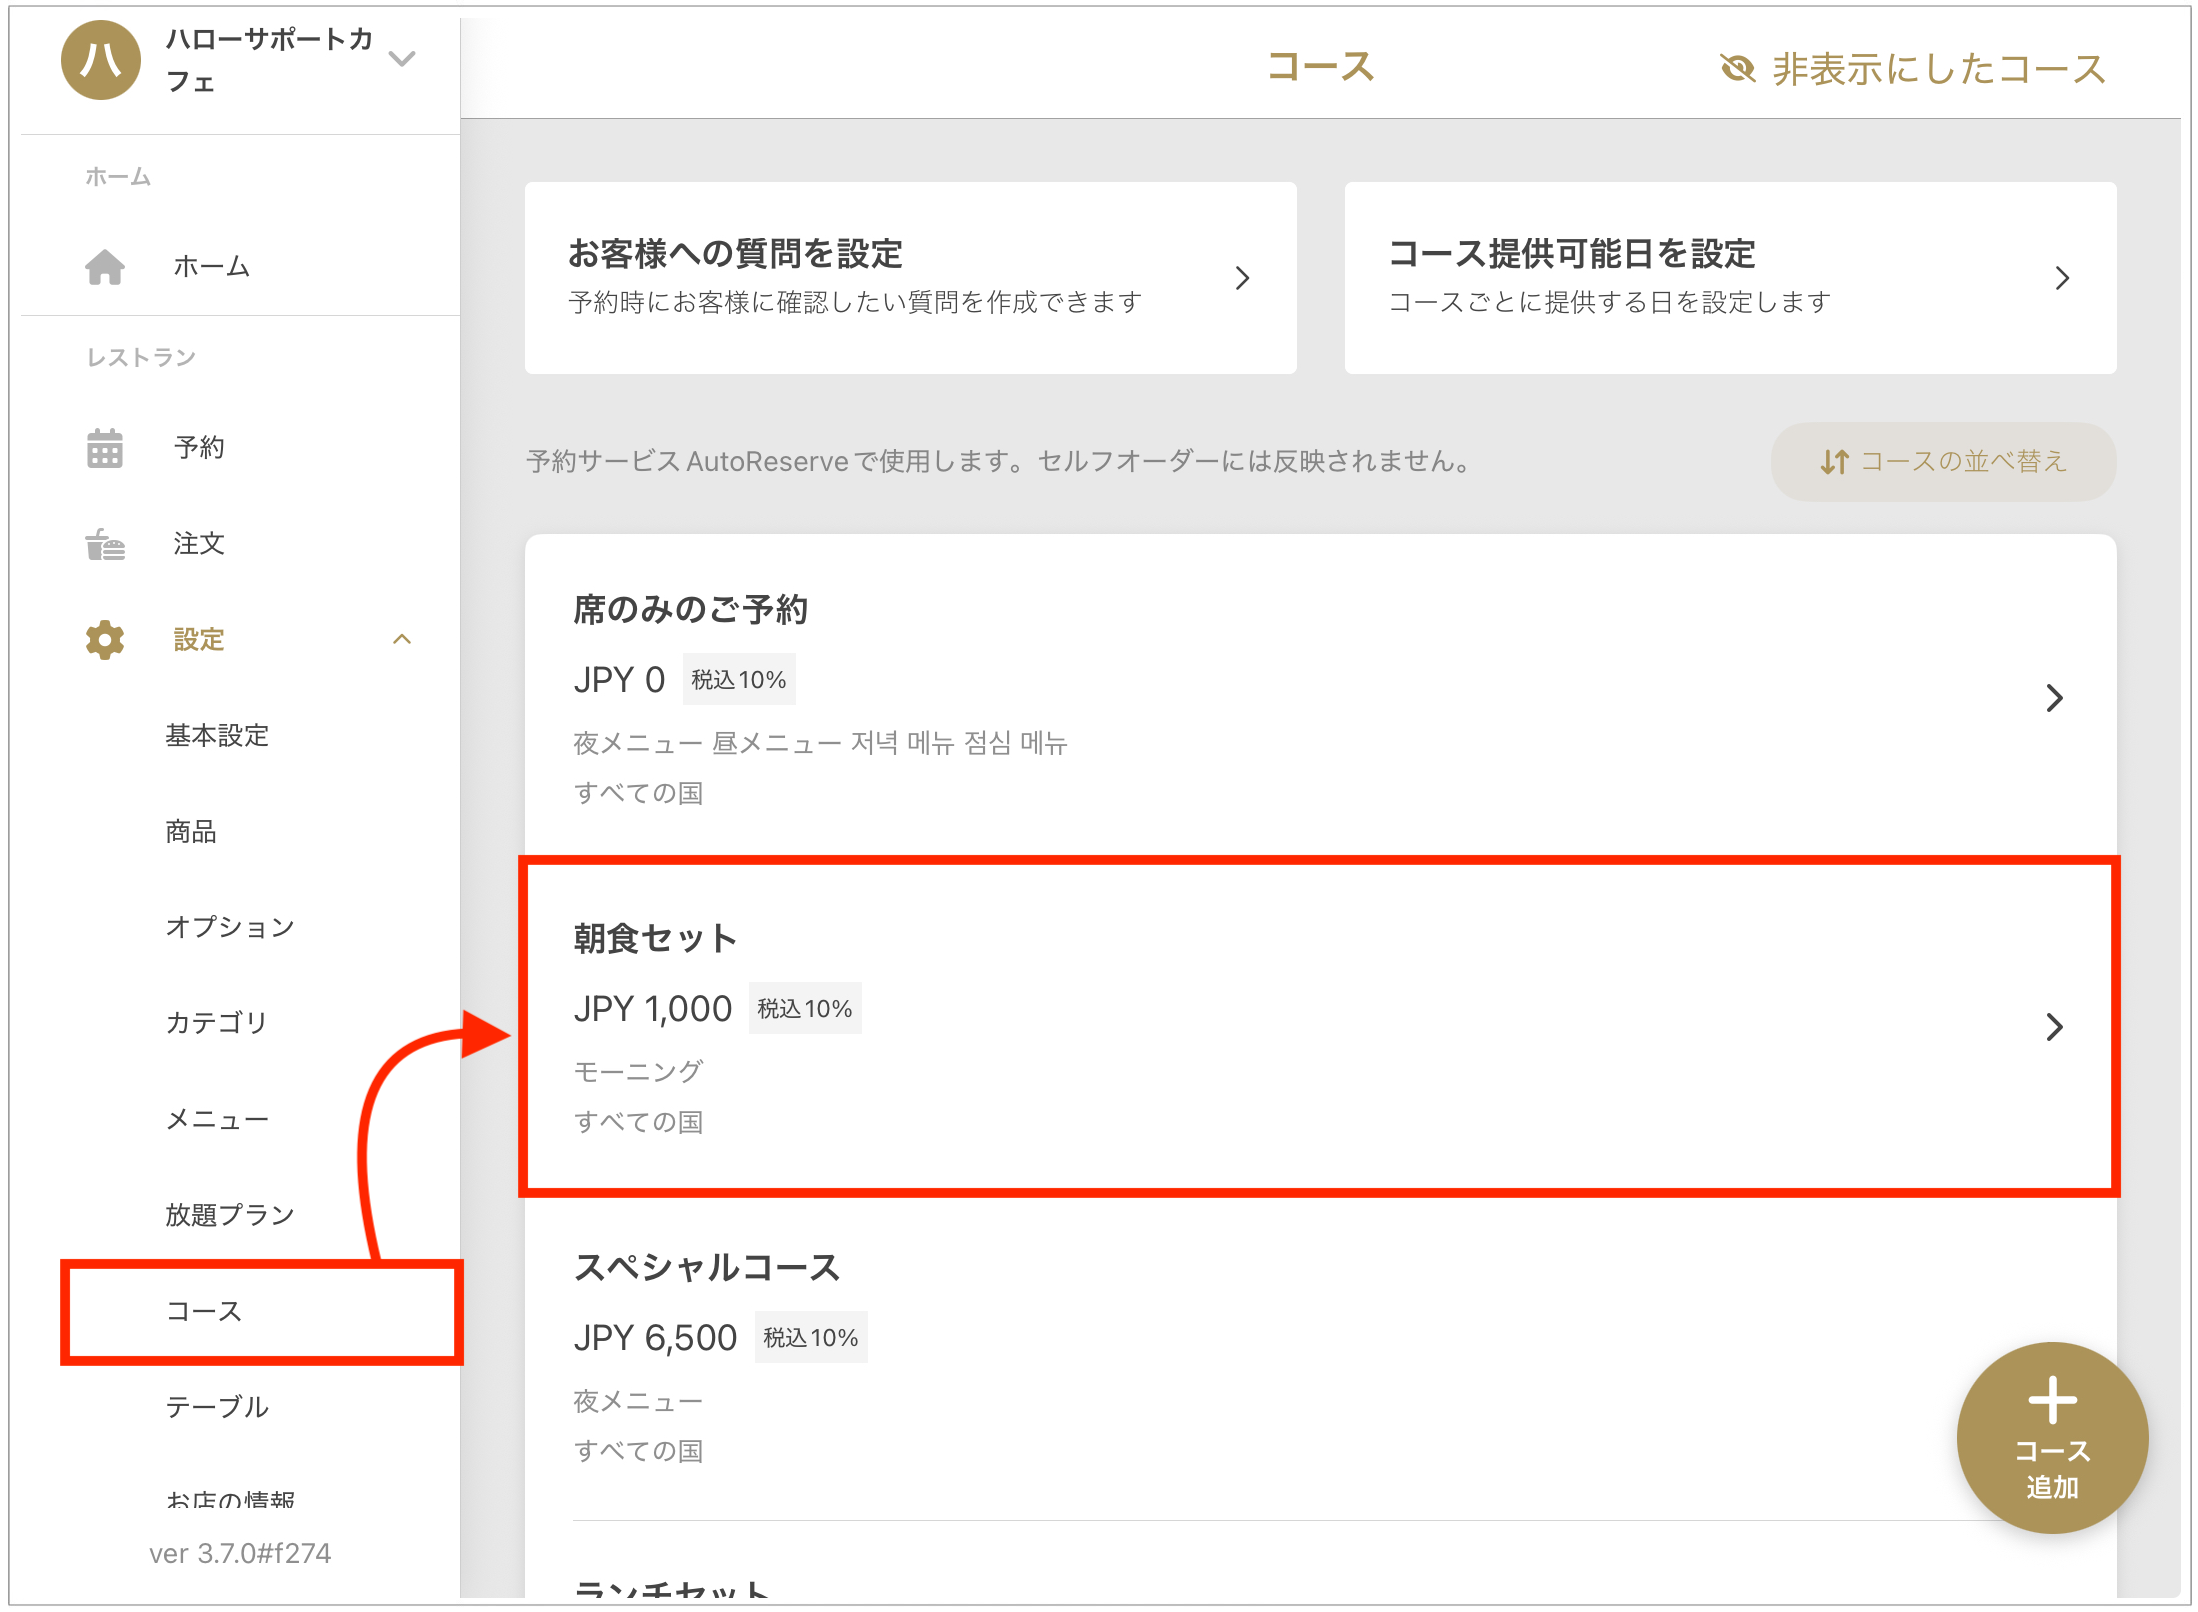This screenshot has height=1612, width=2198.
Task: Go to テーブル settings item
Action: 217,1407
